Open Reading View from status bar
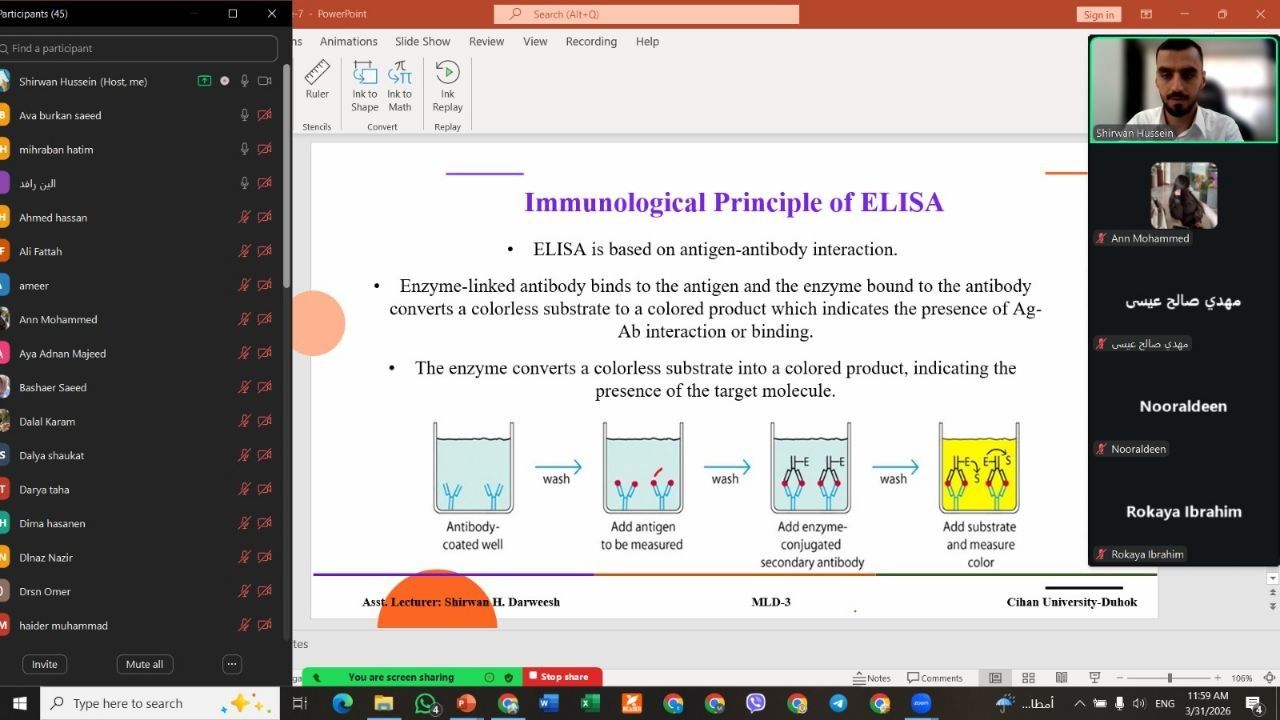 (x=1061, y=678)
